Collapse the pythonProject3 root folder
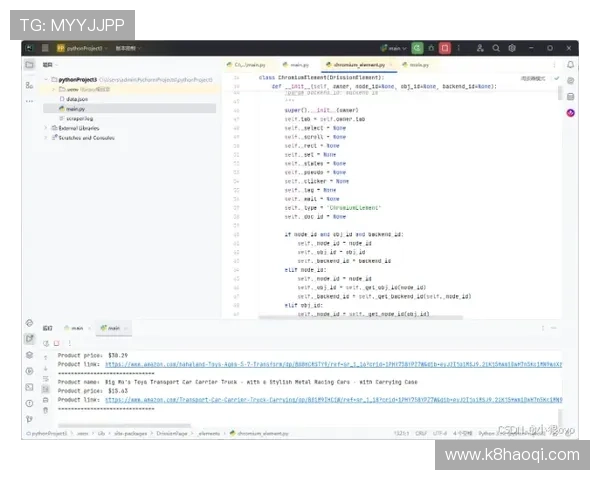 pos(46,80)
